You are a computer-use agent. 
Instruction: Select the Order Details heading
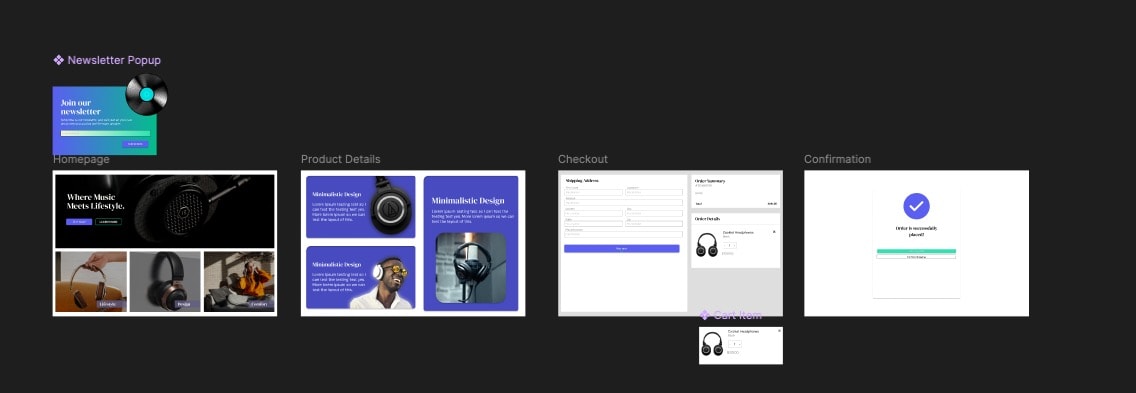click(708, 218)
